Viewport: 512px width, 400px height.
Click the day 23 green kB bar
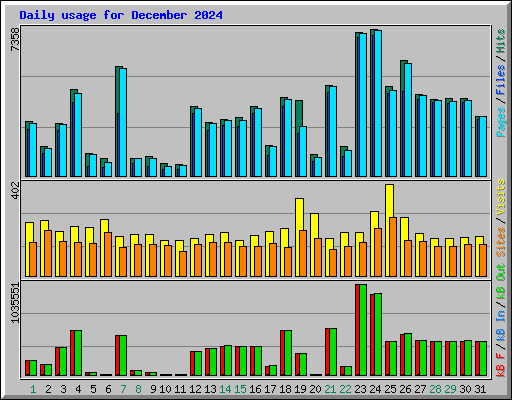pyautogui.click(x=363, y=330)
